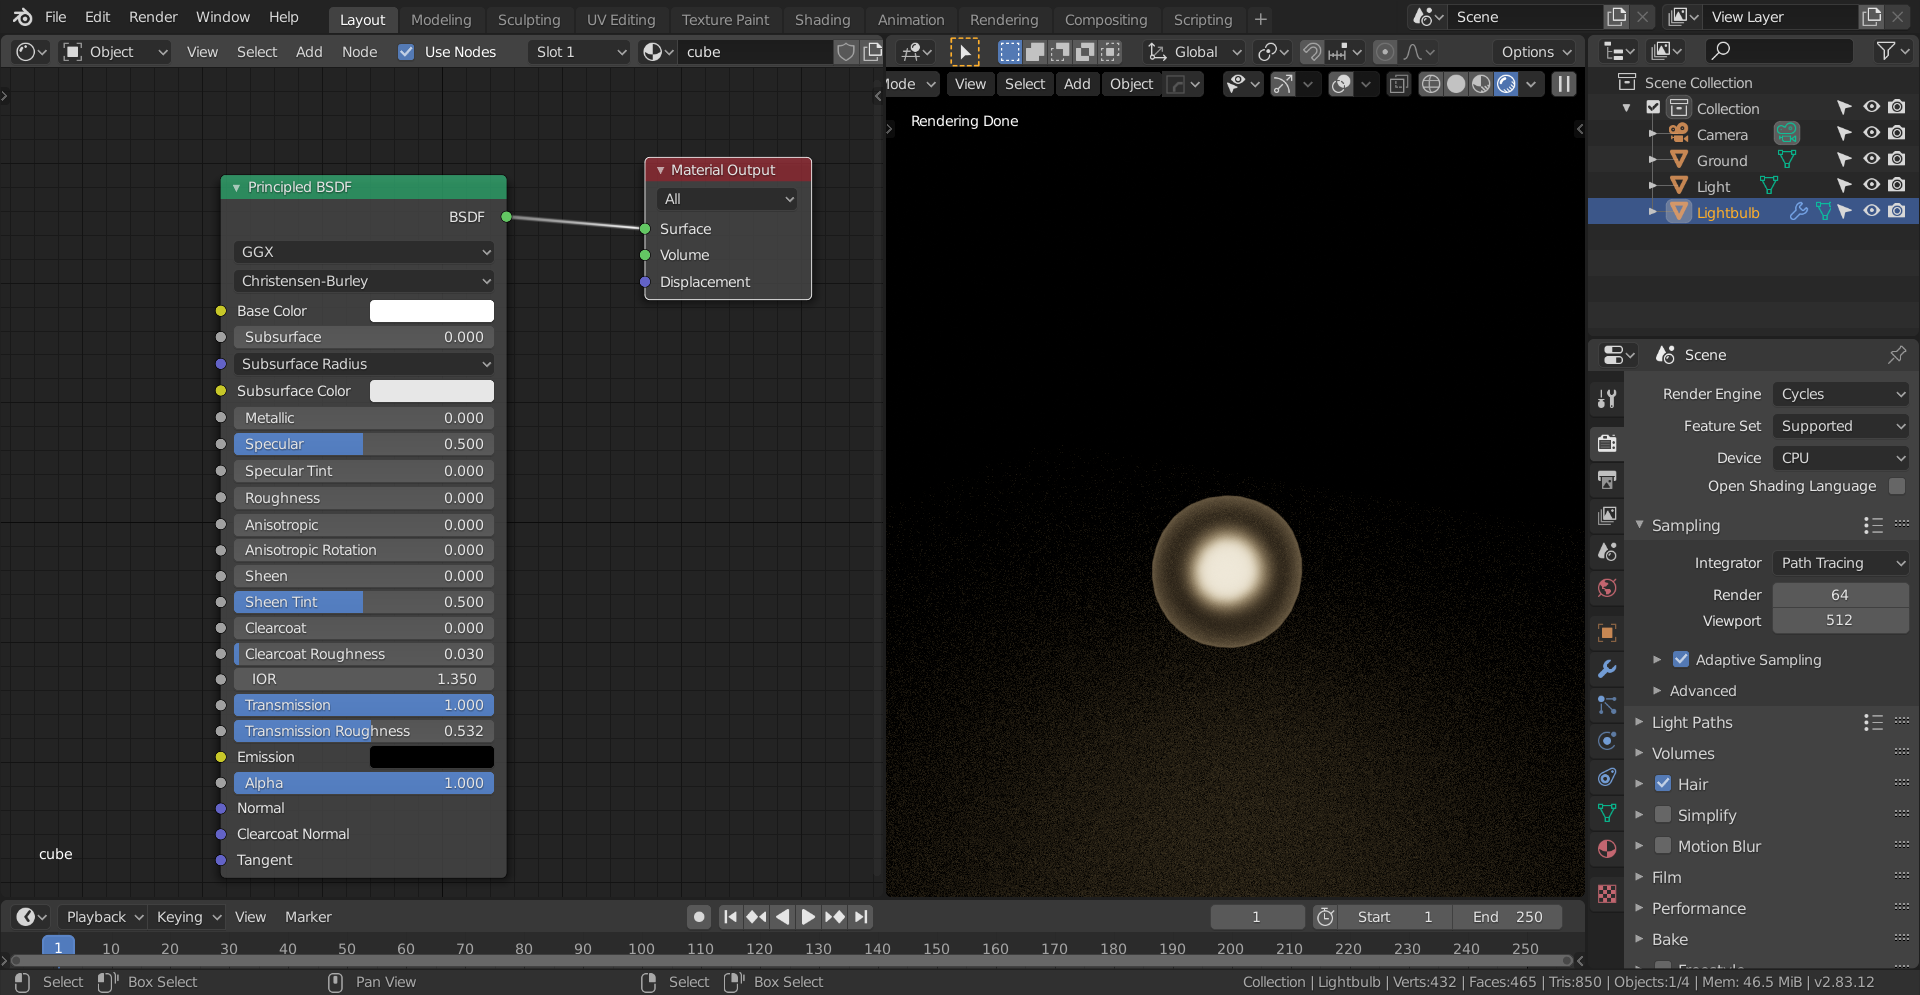1920x995 pixels.
Task: Click the Base Color white swatch
Action: coord(431,311)
